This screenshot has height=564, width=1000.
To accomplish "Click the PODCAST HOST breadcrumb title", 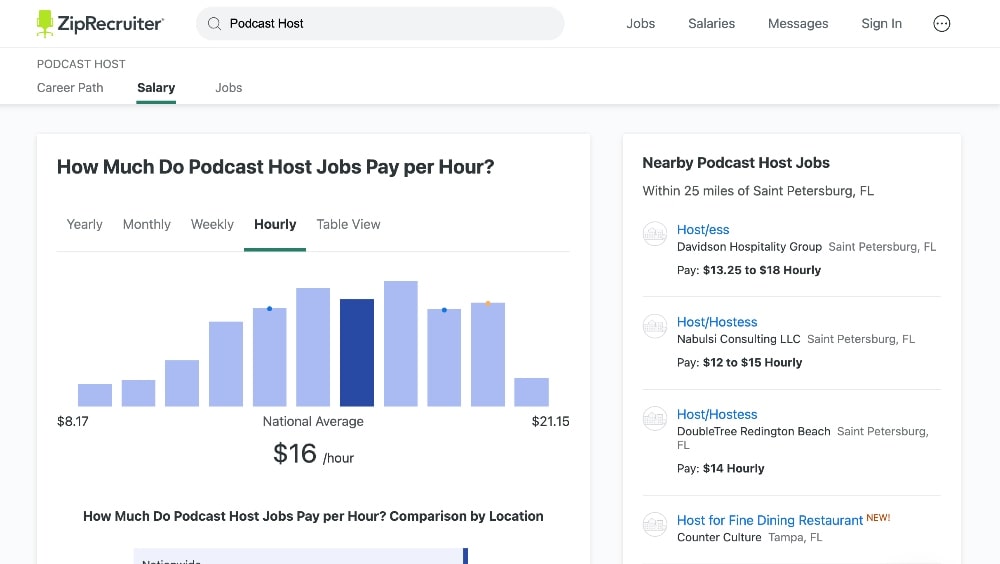I will 81,64.
